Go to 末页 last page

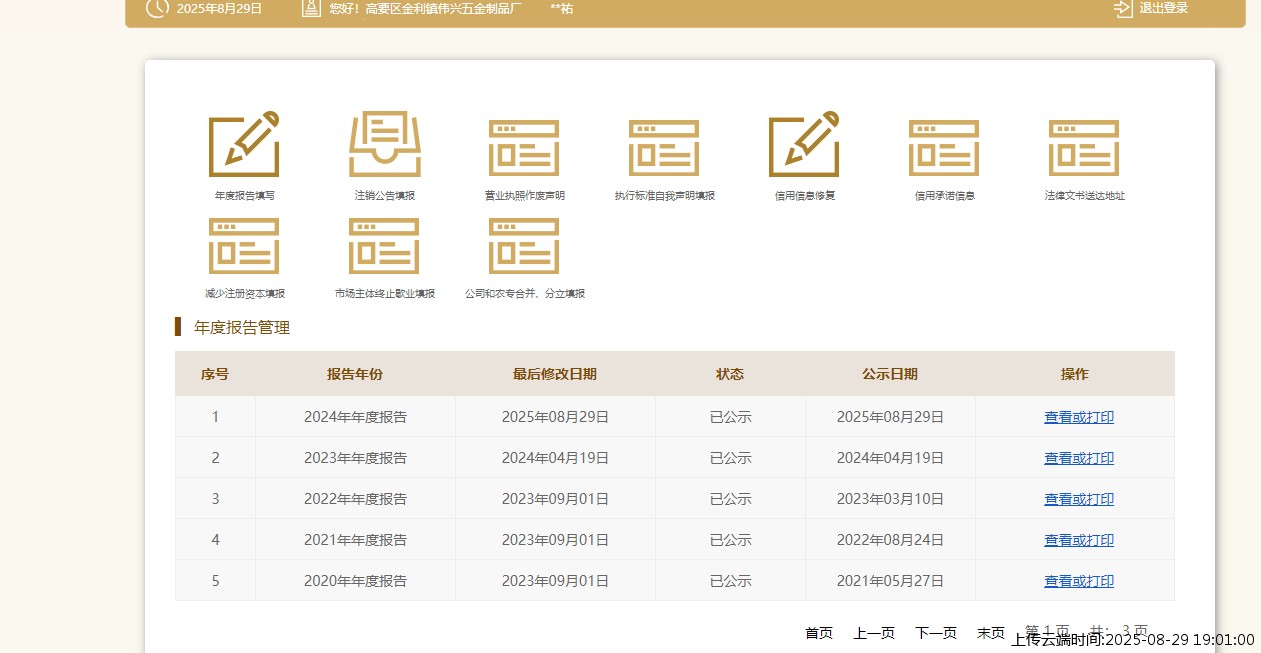(991, 633)
